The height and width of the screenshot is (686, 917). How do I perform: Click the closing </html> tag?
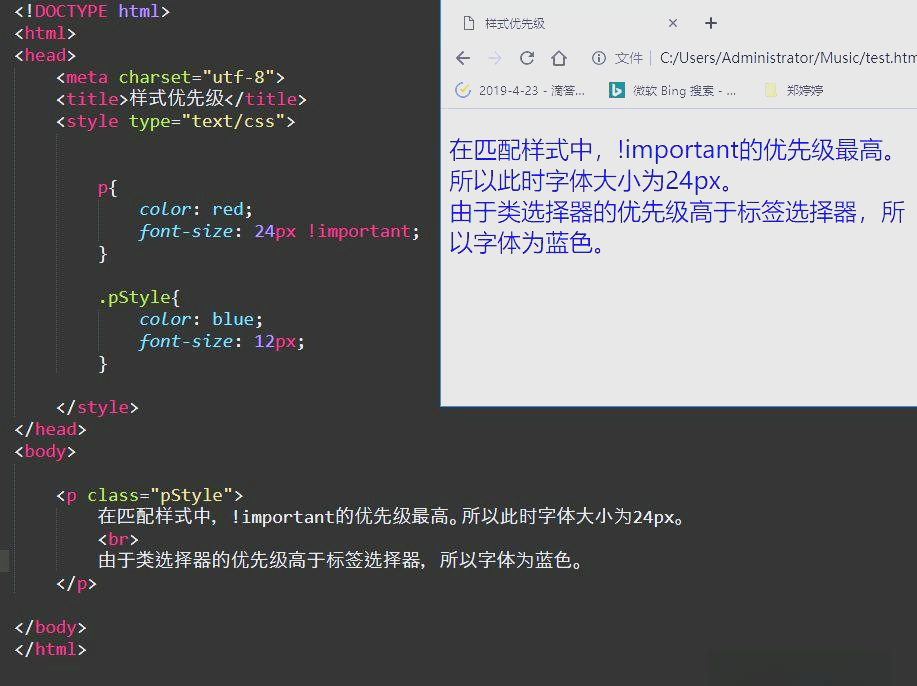[50, 649]
